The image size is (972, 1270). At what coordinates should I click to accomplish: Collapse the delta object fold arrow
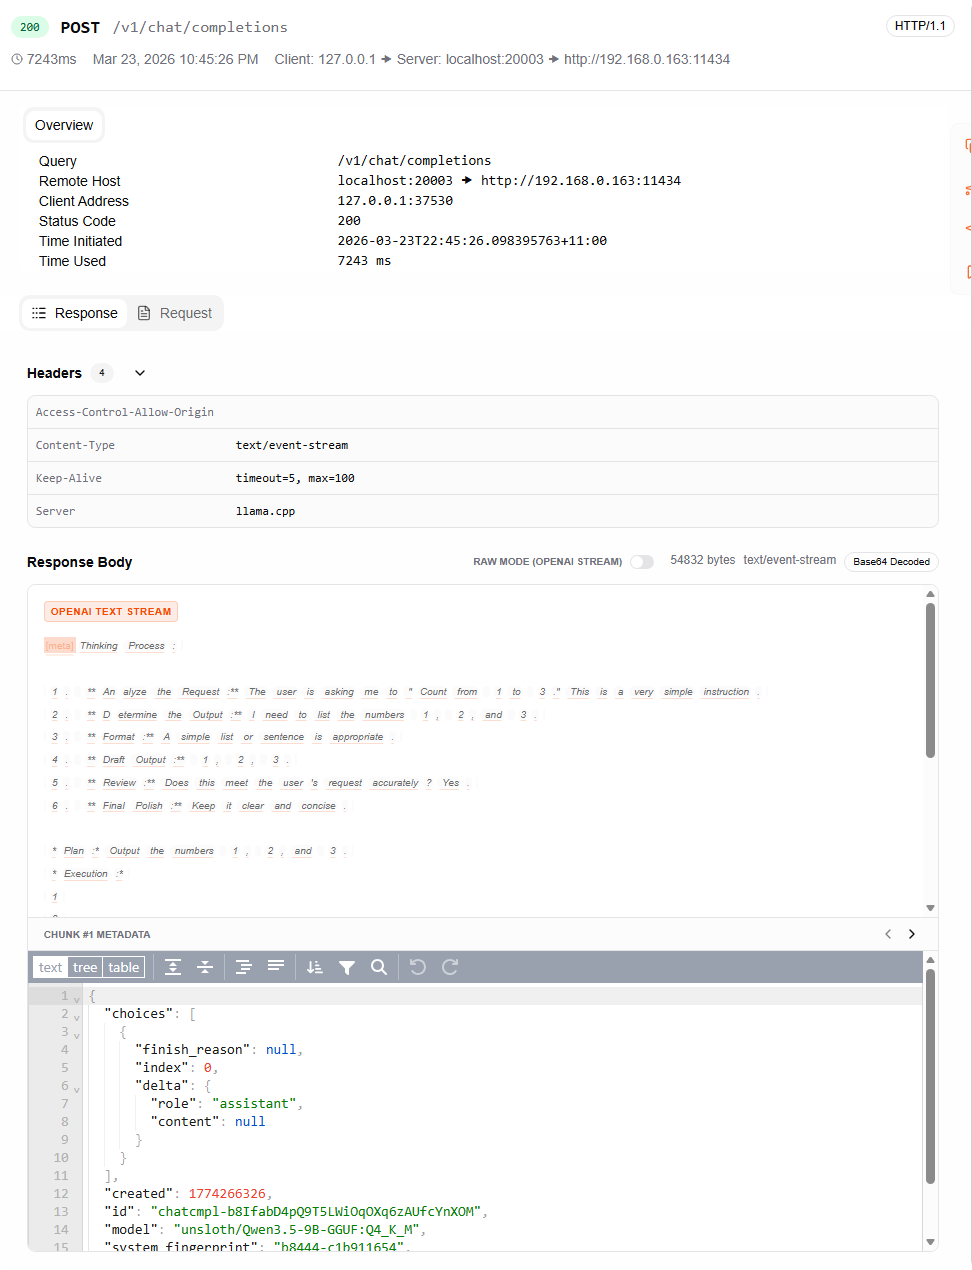point(77,1089)
